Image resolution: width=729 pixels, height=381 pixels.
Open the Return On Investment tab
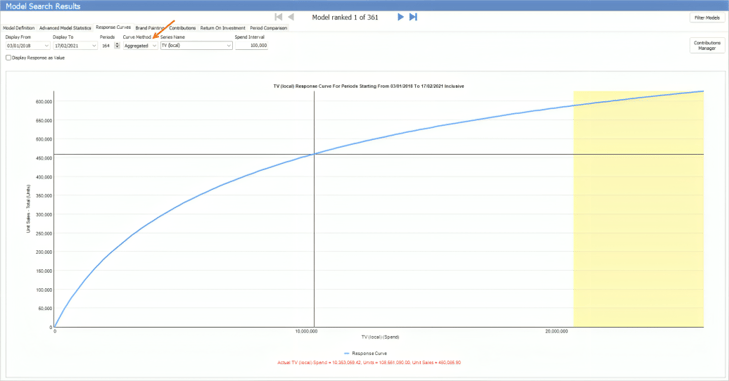pyautogui.click(x=223, y=28)
